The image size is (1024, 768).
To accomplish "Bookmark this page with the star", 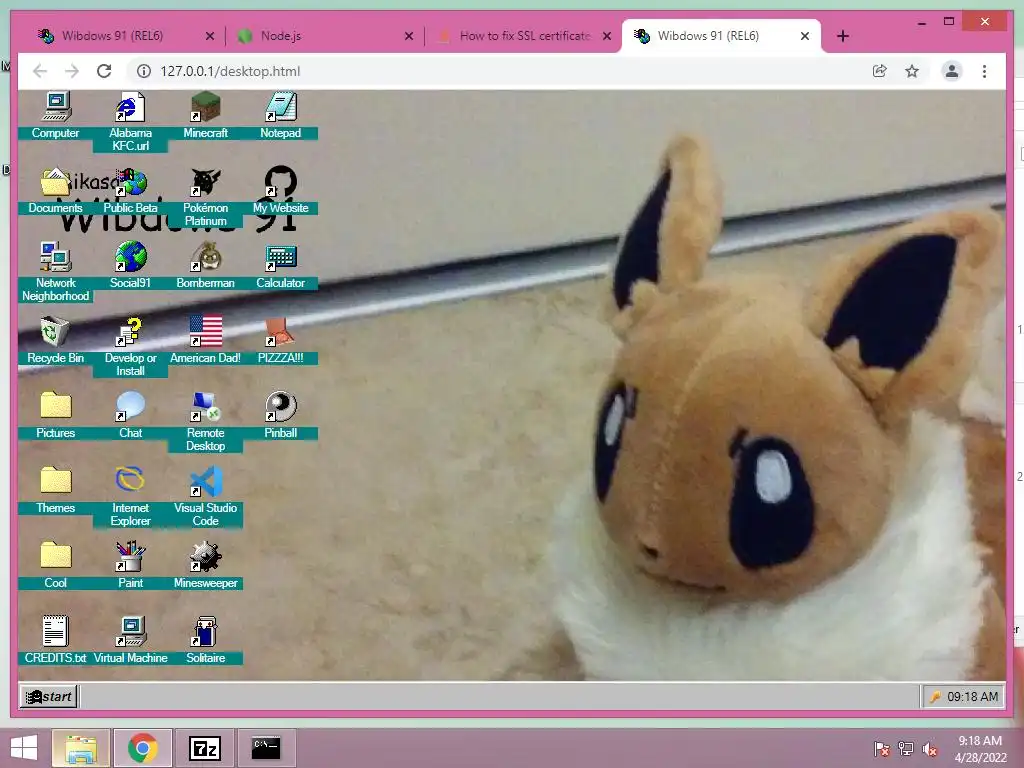I will point(912,71).
